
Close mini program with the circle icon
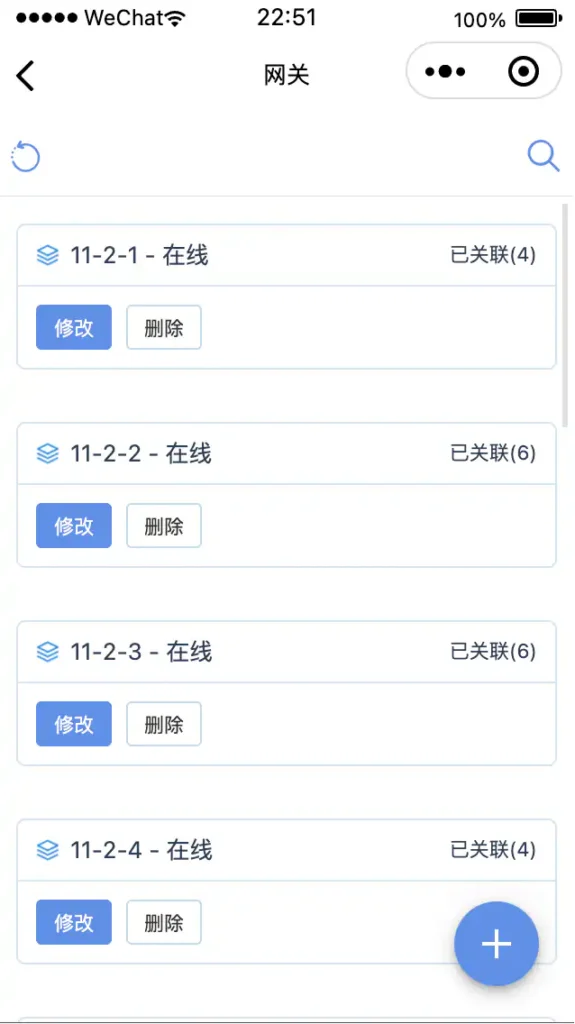[x=523, y=72]
